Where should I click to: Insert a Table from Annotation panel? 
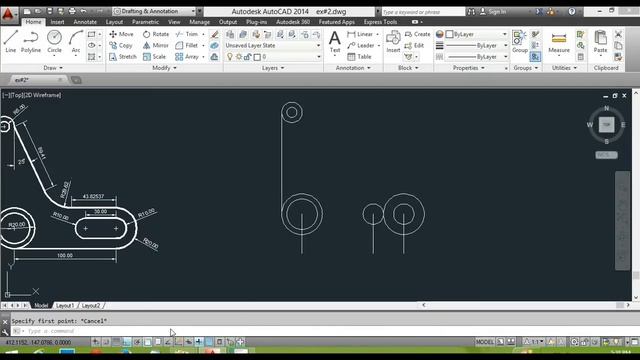point(359,57)
